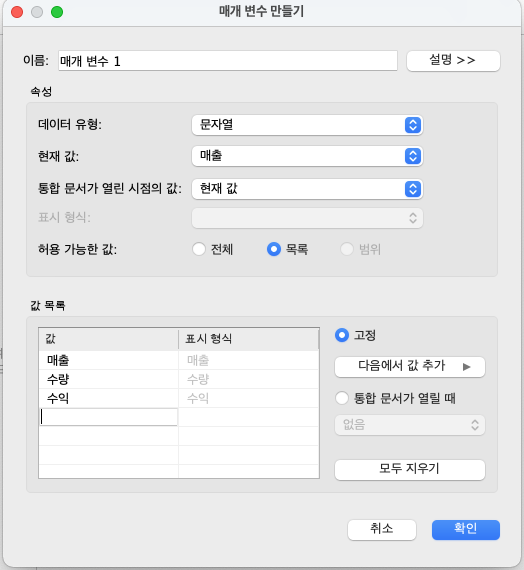Open the 데이터 유형 dropdown showing 문자열
This screenshot has width=524, height=570.
(x=307, y=125)
